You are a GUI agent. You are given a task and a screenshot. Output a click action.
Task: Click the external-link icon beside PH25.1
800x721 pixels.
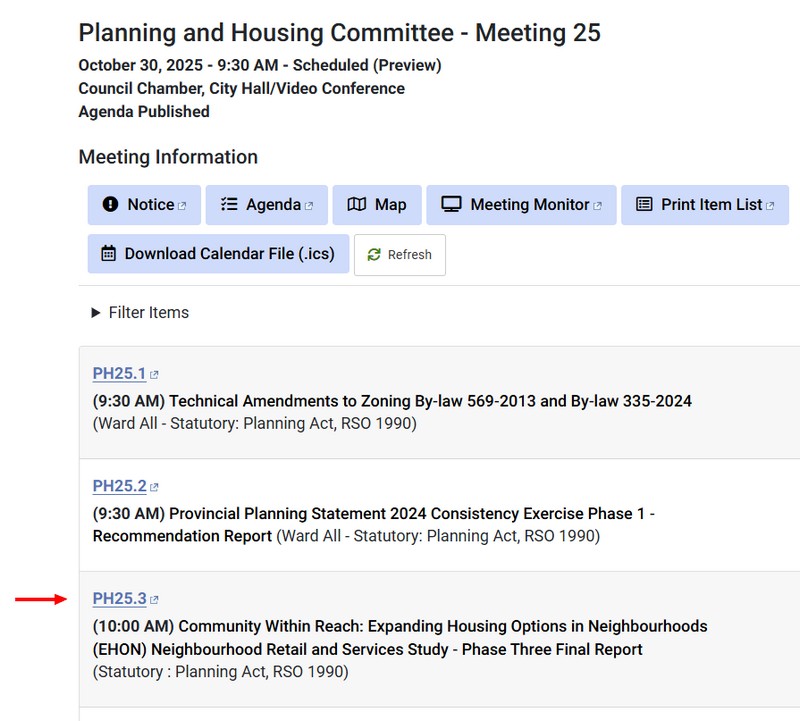[x=154, y=375]
